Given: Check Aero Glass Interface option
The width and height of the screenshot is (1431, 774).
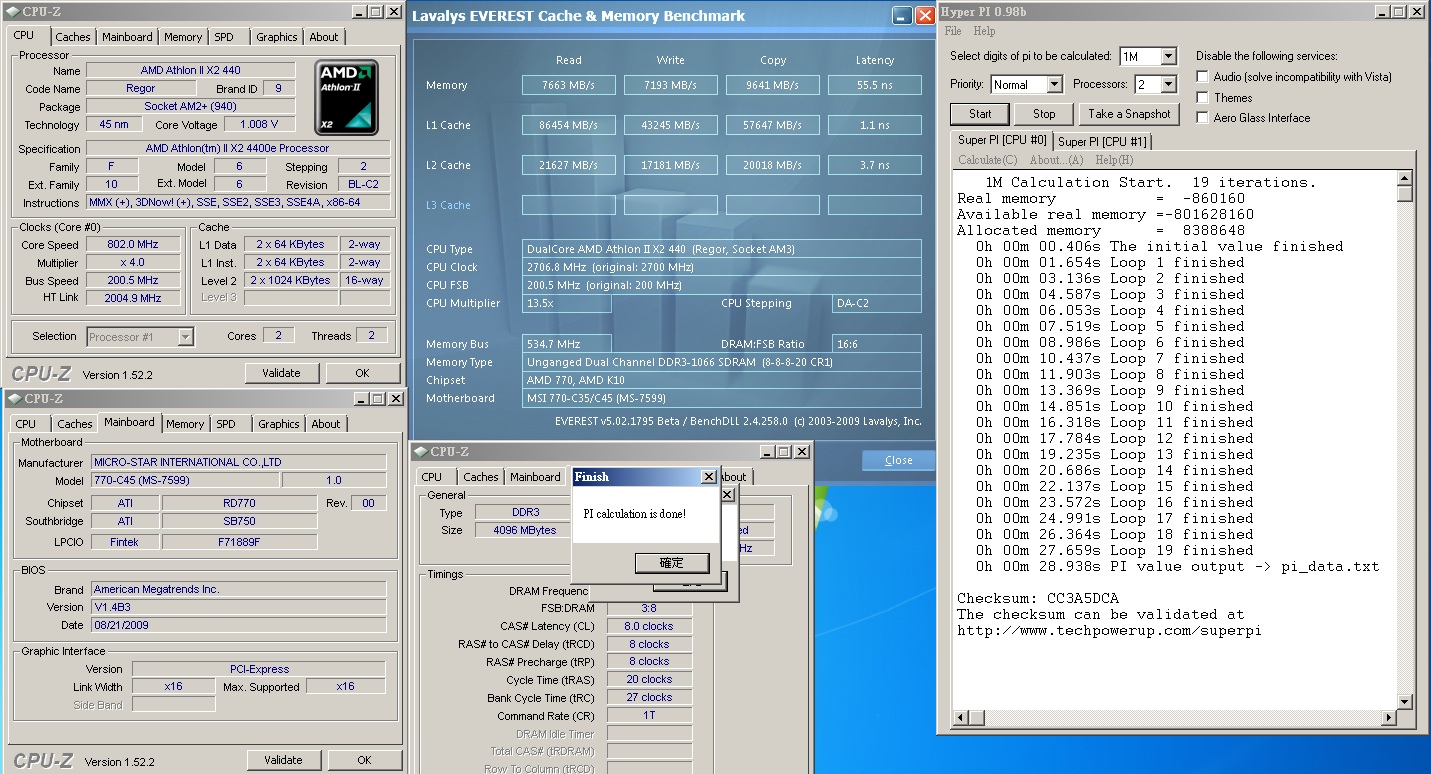Looking at the screenshot, I should point(1203,118).
